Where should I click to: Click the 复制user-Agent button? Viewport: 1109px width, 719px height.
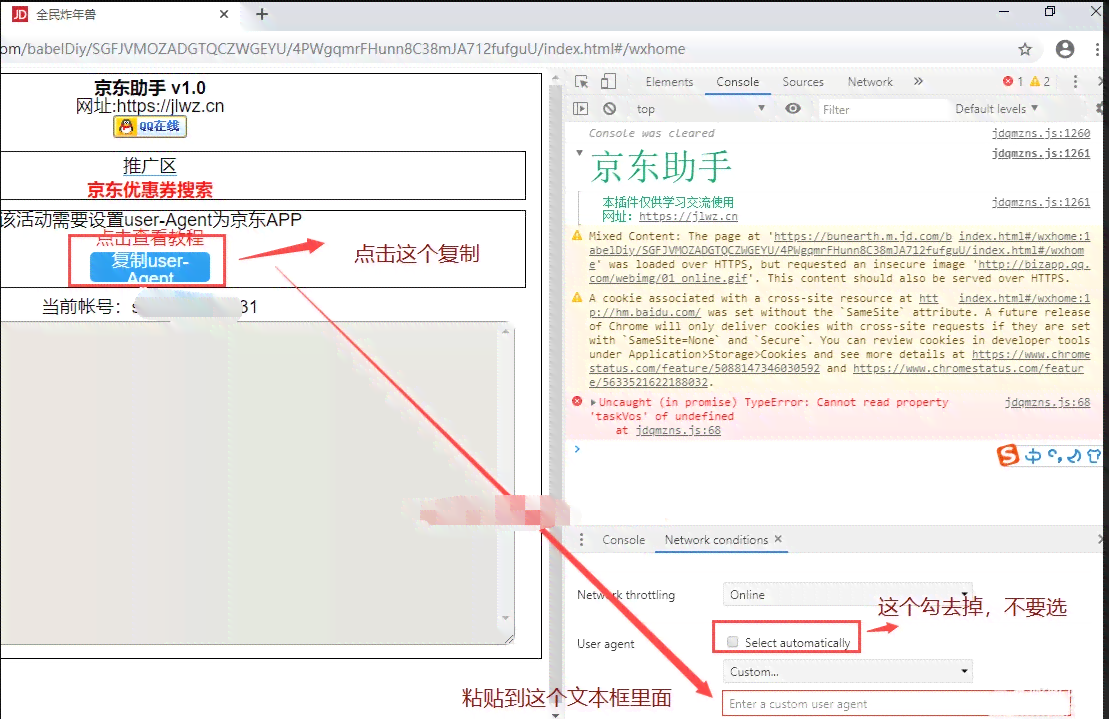[150, 267]
